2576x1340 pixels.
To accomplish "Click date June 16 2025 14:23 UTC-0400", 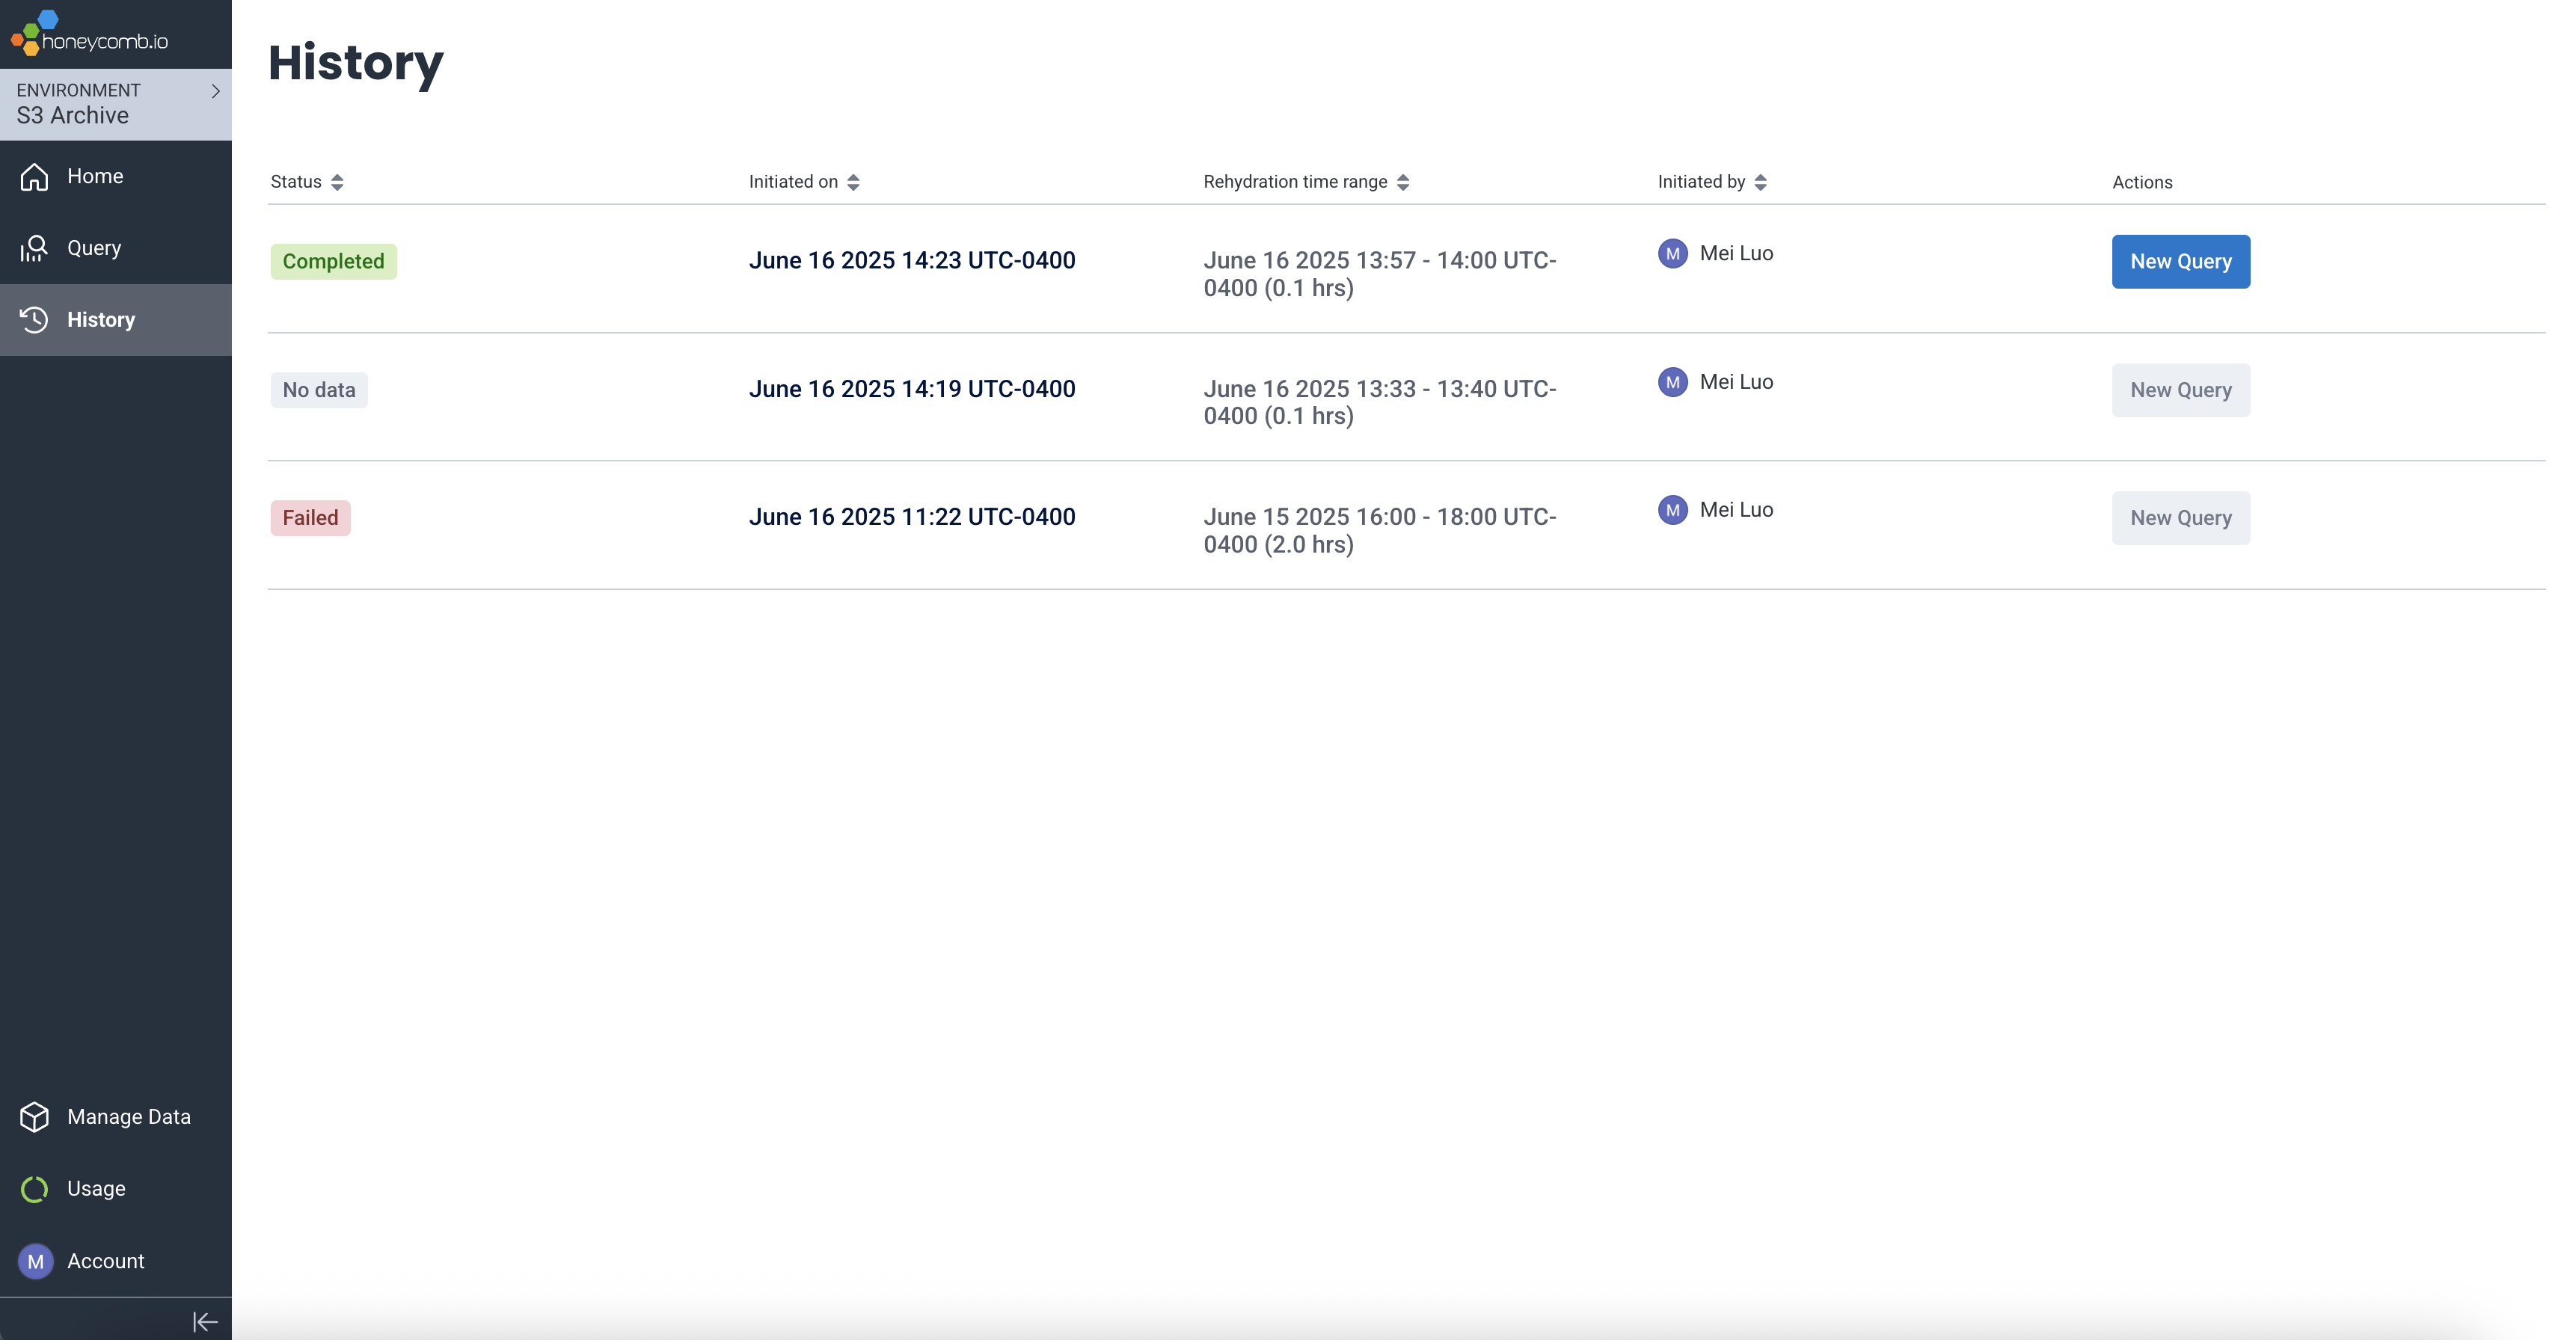I will (x=912, y=260).
